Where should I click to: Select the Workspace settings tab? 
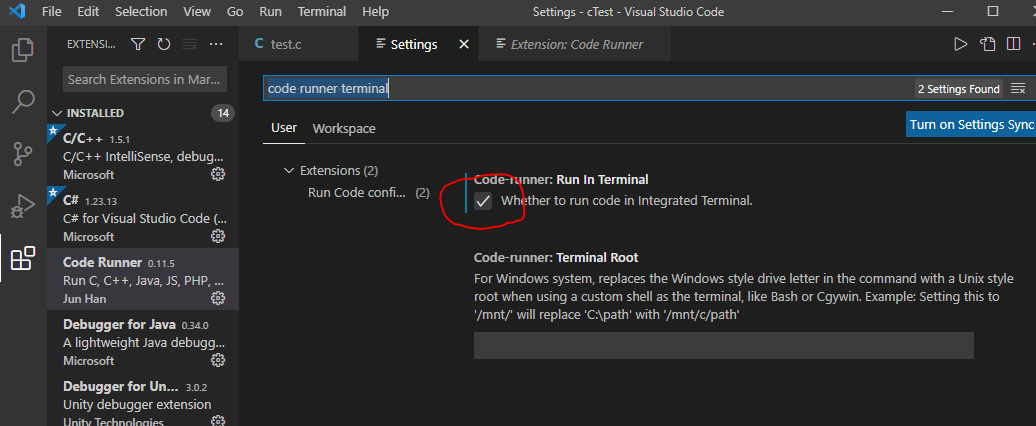pos(344,128)
